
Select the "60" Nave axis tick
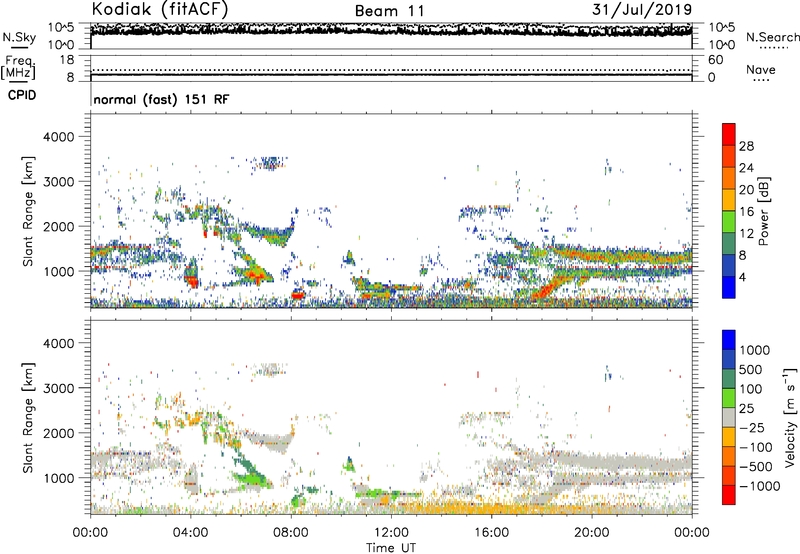(x=715, y=60)
